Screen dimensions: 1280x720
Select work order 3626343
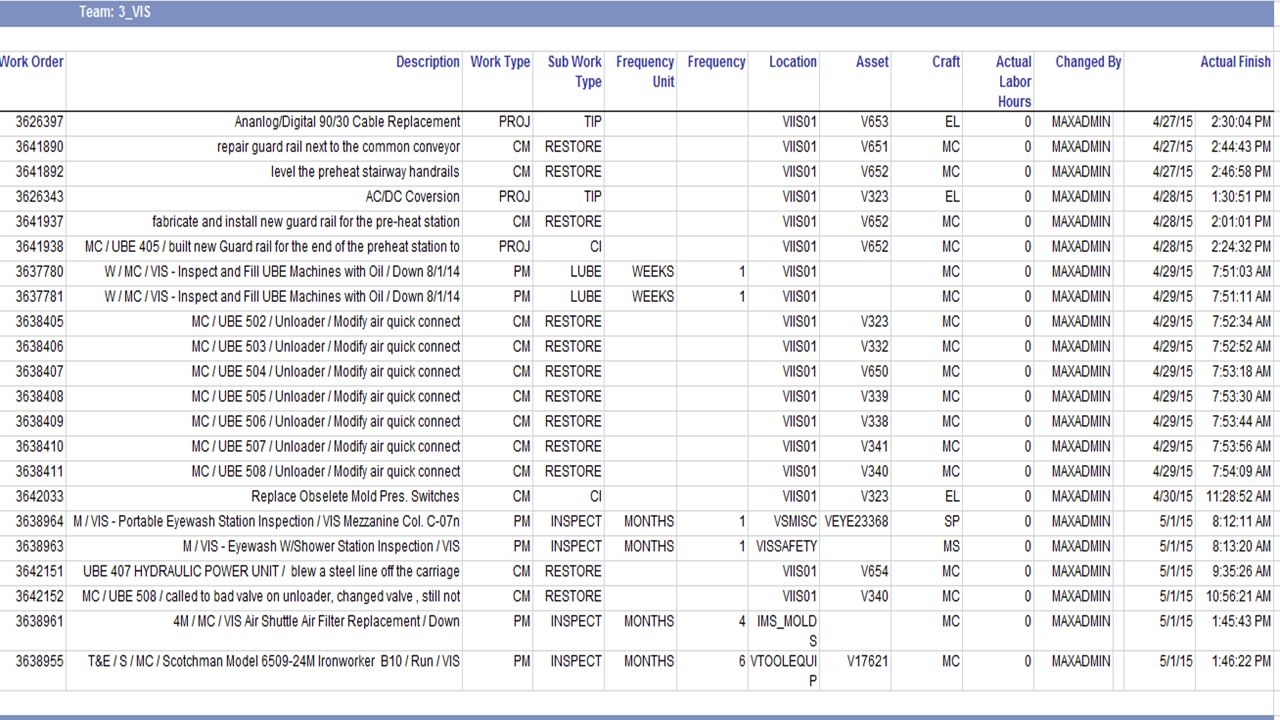(x=40, y=197)
